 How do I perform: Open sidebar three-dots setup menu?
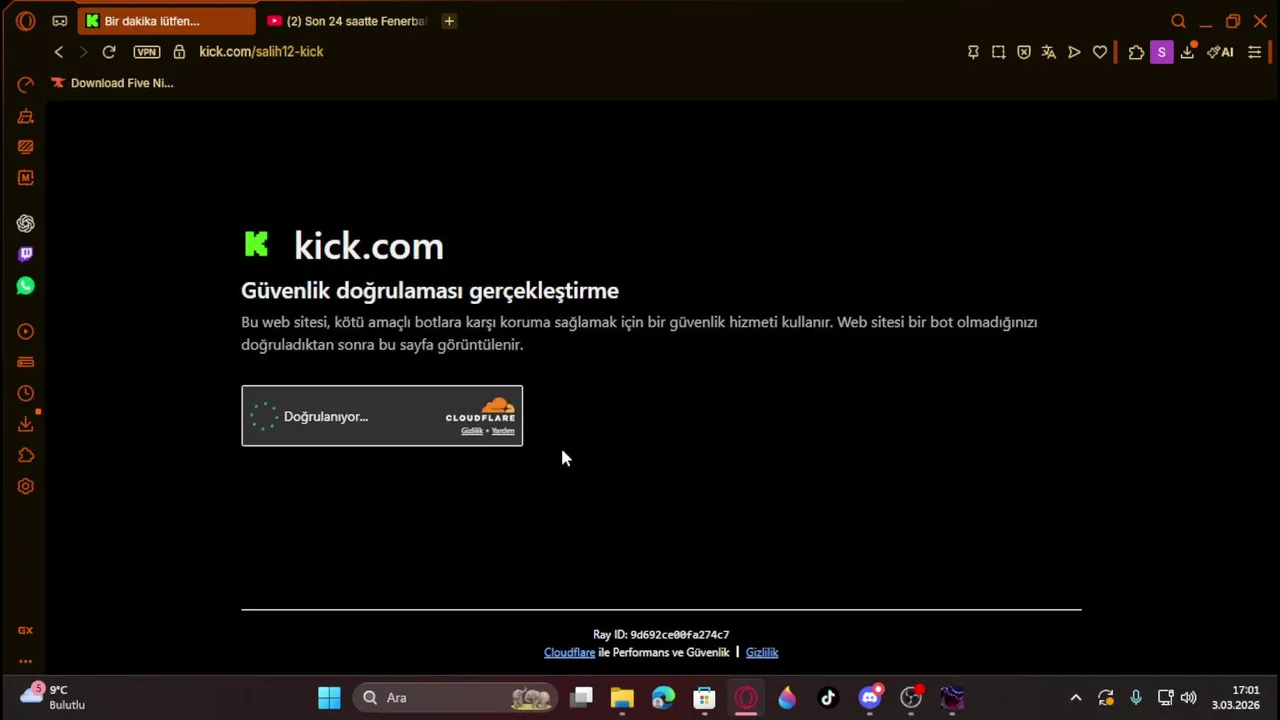(x=26, y=661)
